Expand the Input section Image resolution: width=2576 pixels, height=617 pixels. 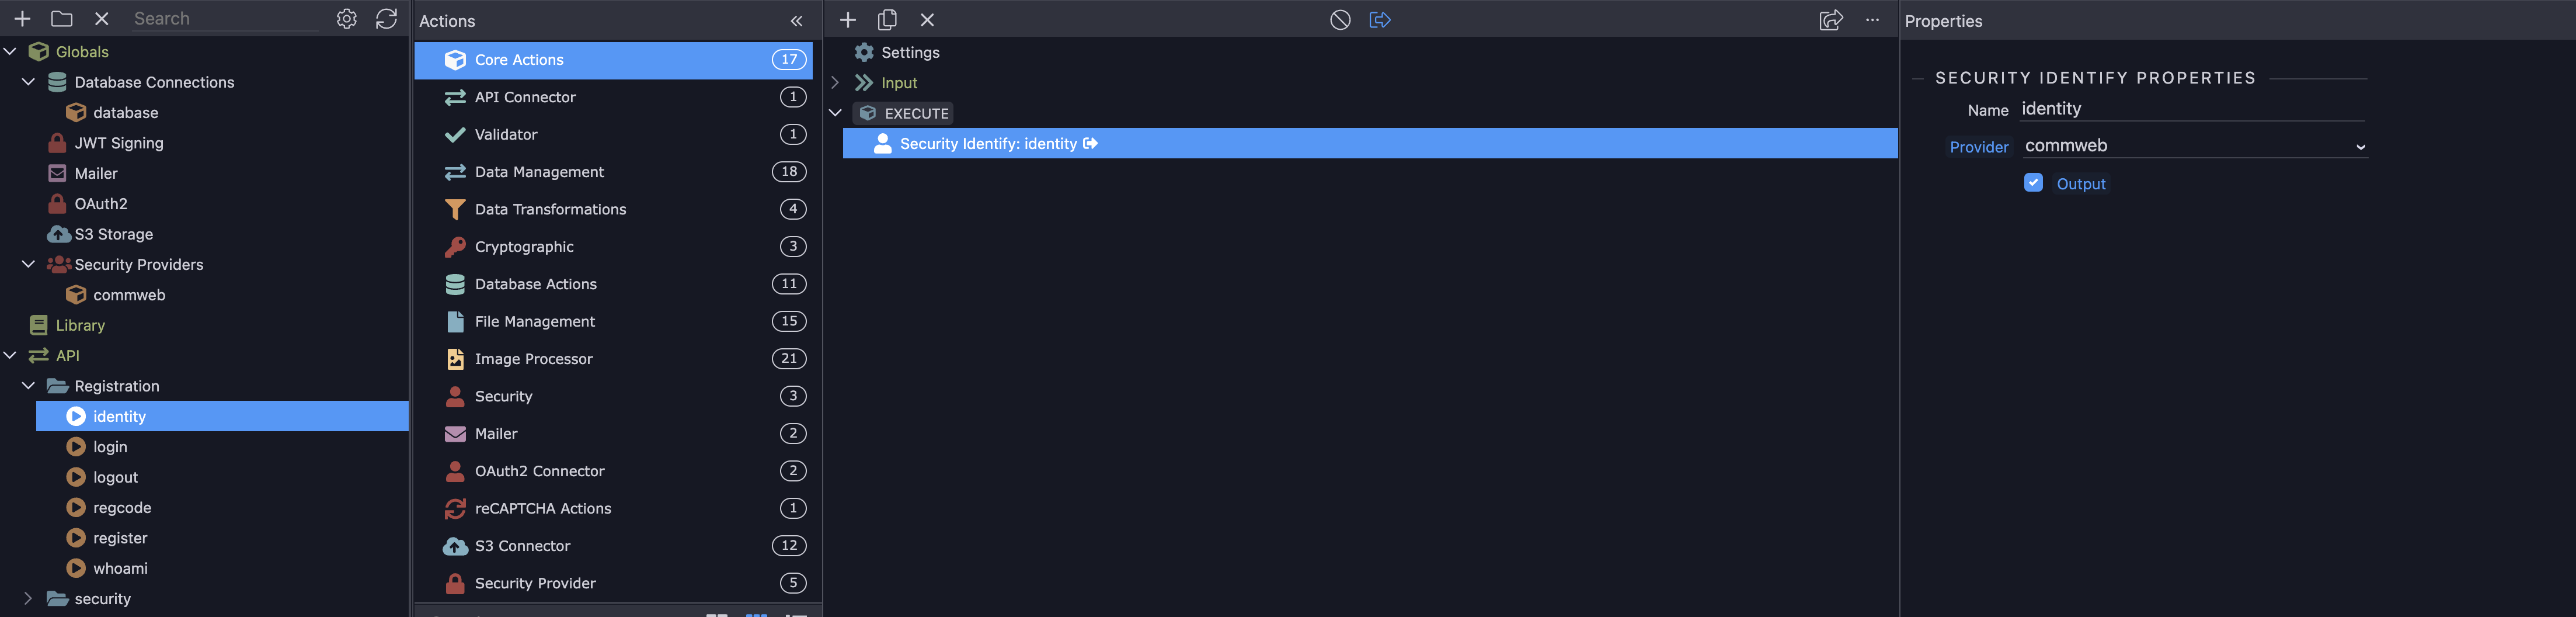click(835, 82)
